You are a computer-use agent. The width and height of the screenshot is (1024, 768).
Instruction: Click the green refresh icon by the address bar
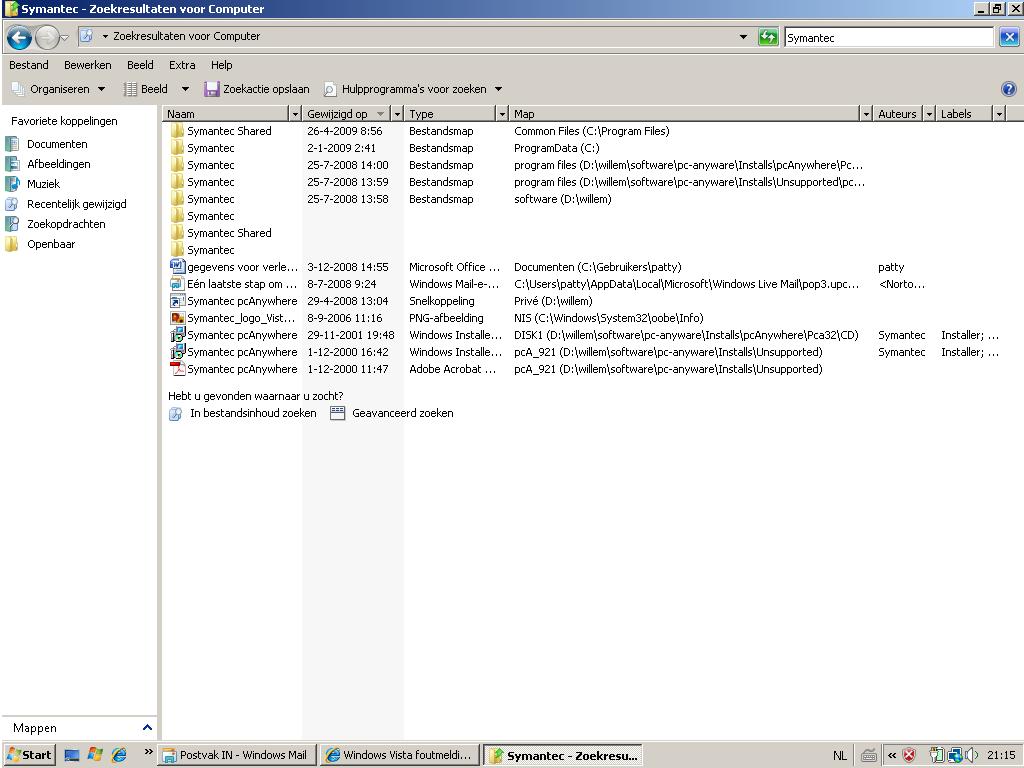coord(768,37)
